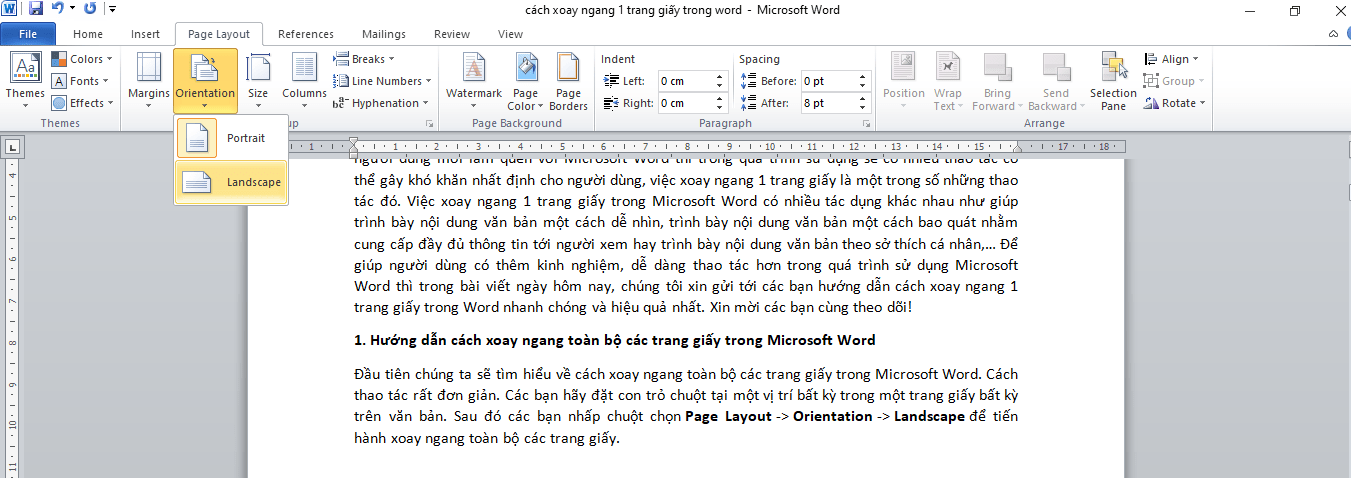
Task: Increase Left indent with up arrow
Action: (x=720, y=77)
